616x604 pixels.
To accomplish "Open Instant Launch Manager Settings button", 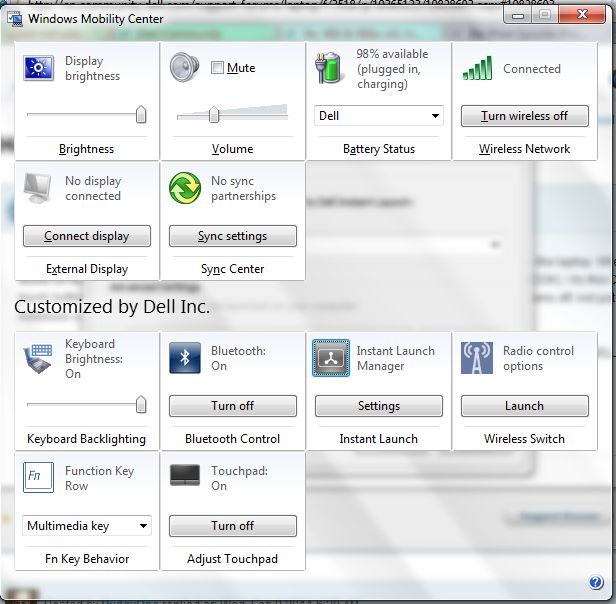I will 379,406.
